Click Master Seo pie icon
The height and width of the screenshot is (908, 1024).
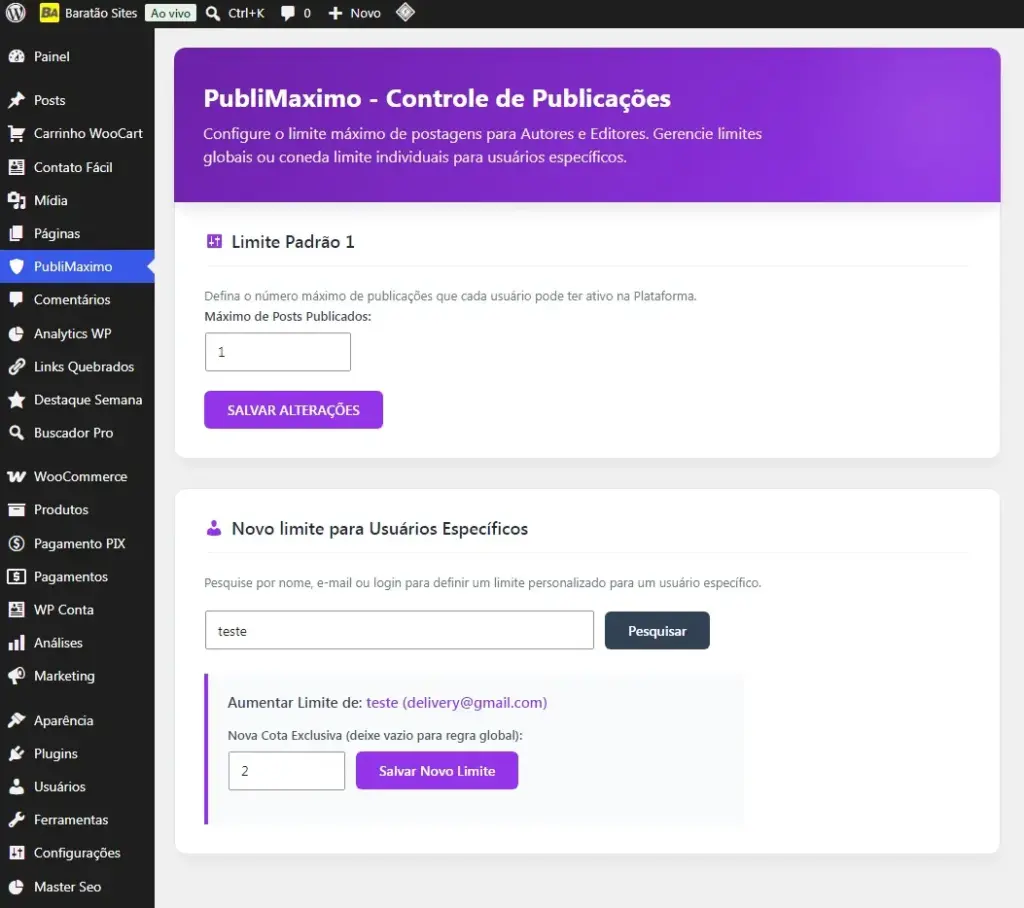point(16,887)
